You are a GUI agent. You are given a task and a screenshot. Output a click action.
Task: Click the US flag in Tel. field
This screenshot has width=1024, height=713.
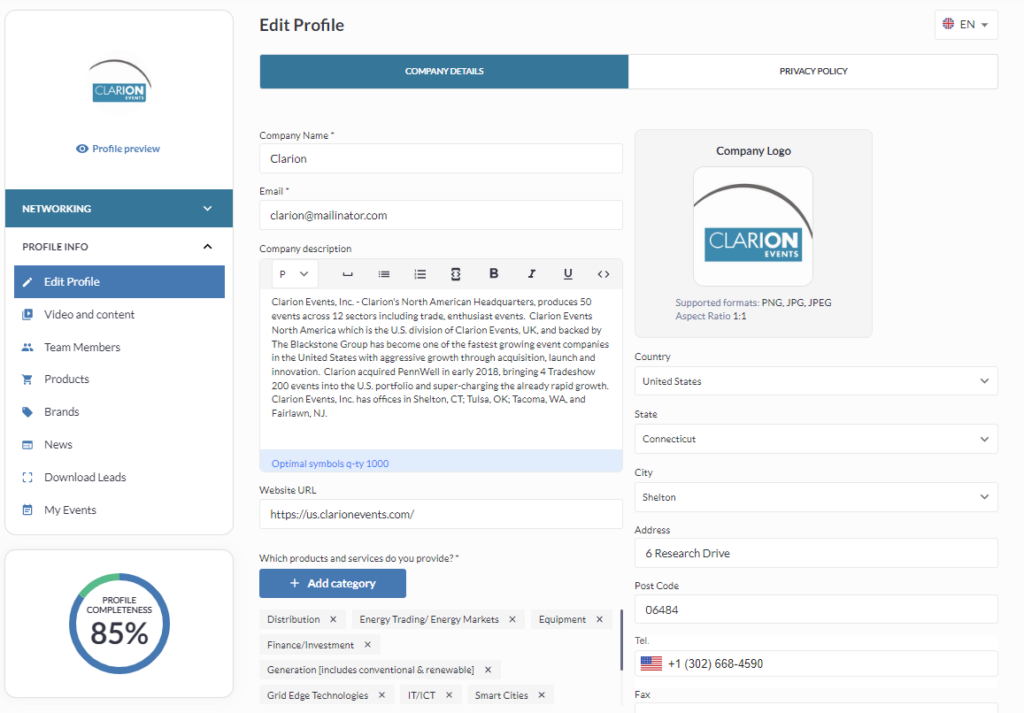(x=651, y=664)
